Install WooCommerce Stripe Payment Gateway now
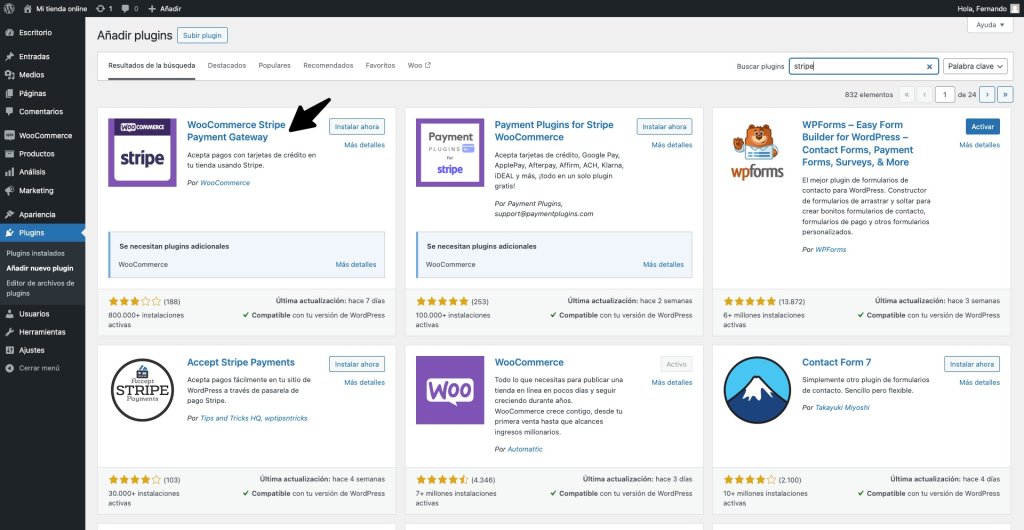 [357, 127]
